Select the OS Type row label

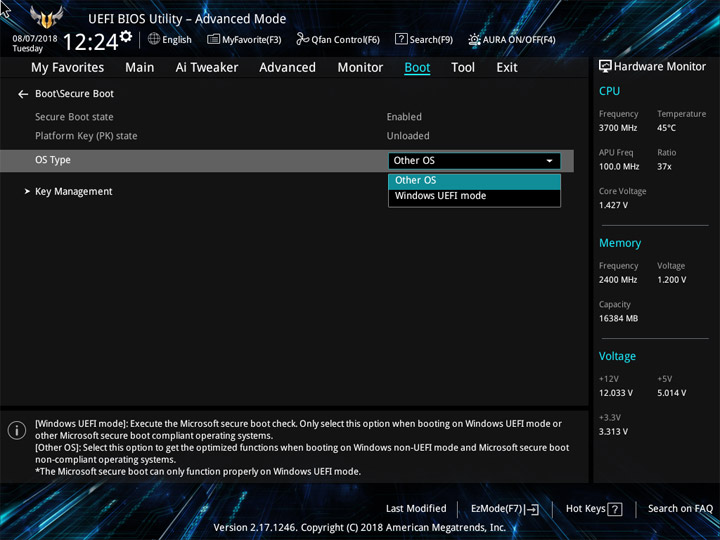[x=53, y=160]
